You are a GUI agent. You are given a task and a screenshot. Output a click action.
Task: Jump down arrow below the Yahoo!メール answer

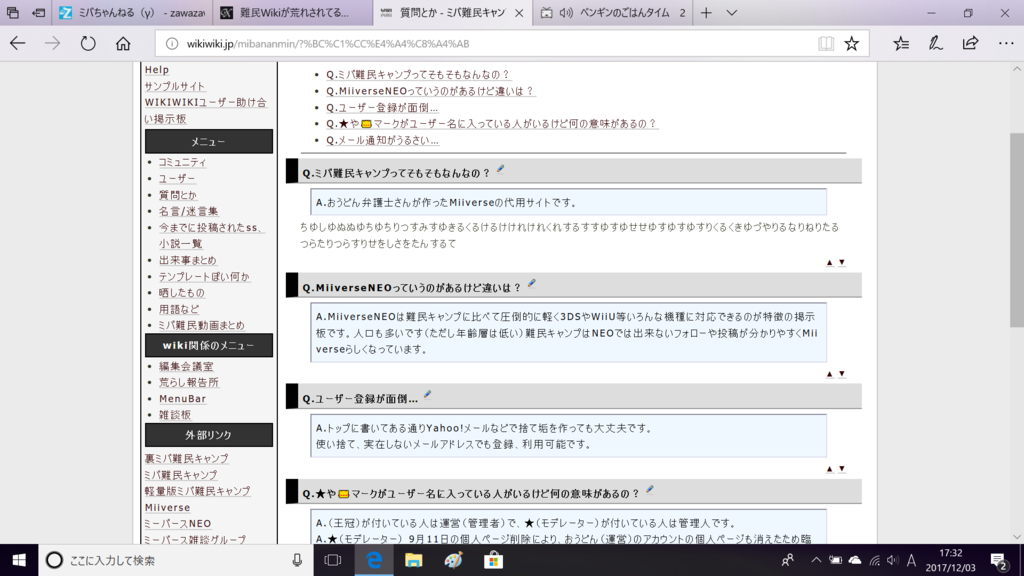point(842,469)
